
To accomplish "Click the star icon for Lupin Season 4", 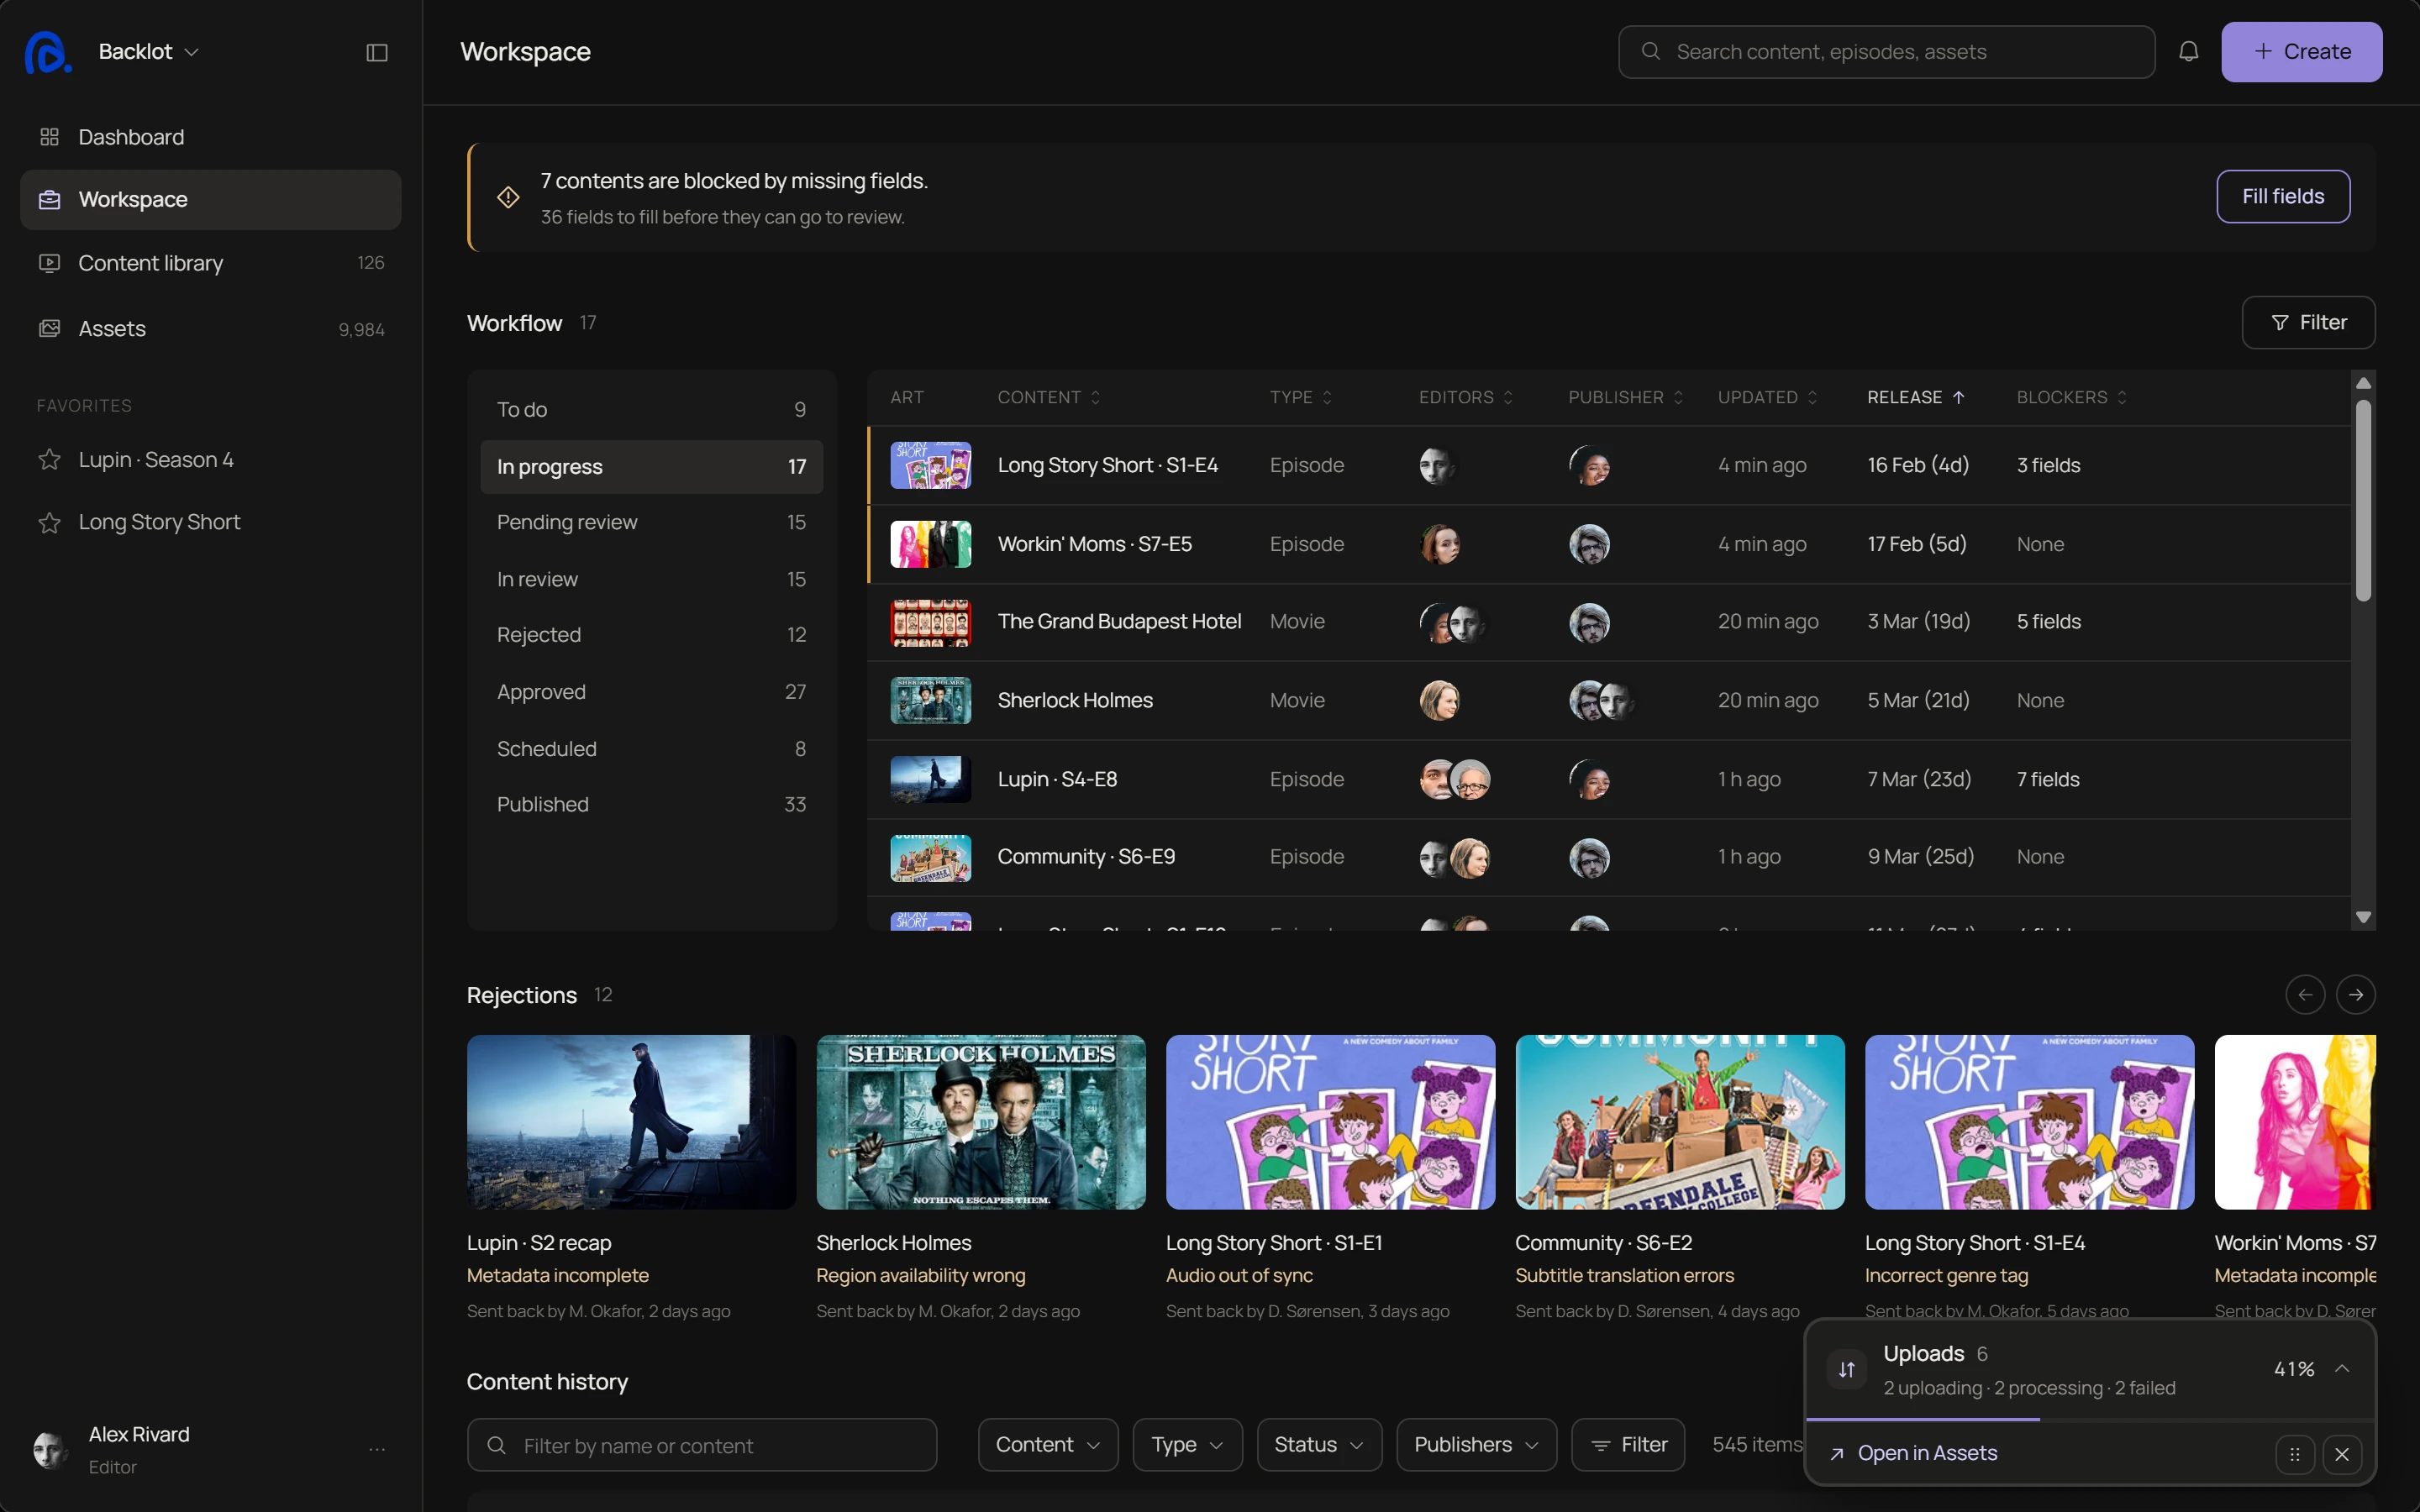I will (x=49, y=459).
